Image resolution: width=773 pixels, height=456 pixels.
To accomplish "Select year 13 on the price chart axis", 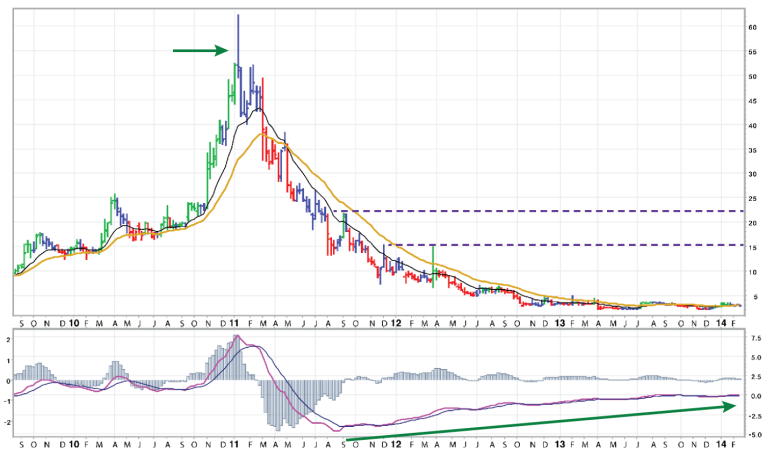I will tap(559, 323).
